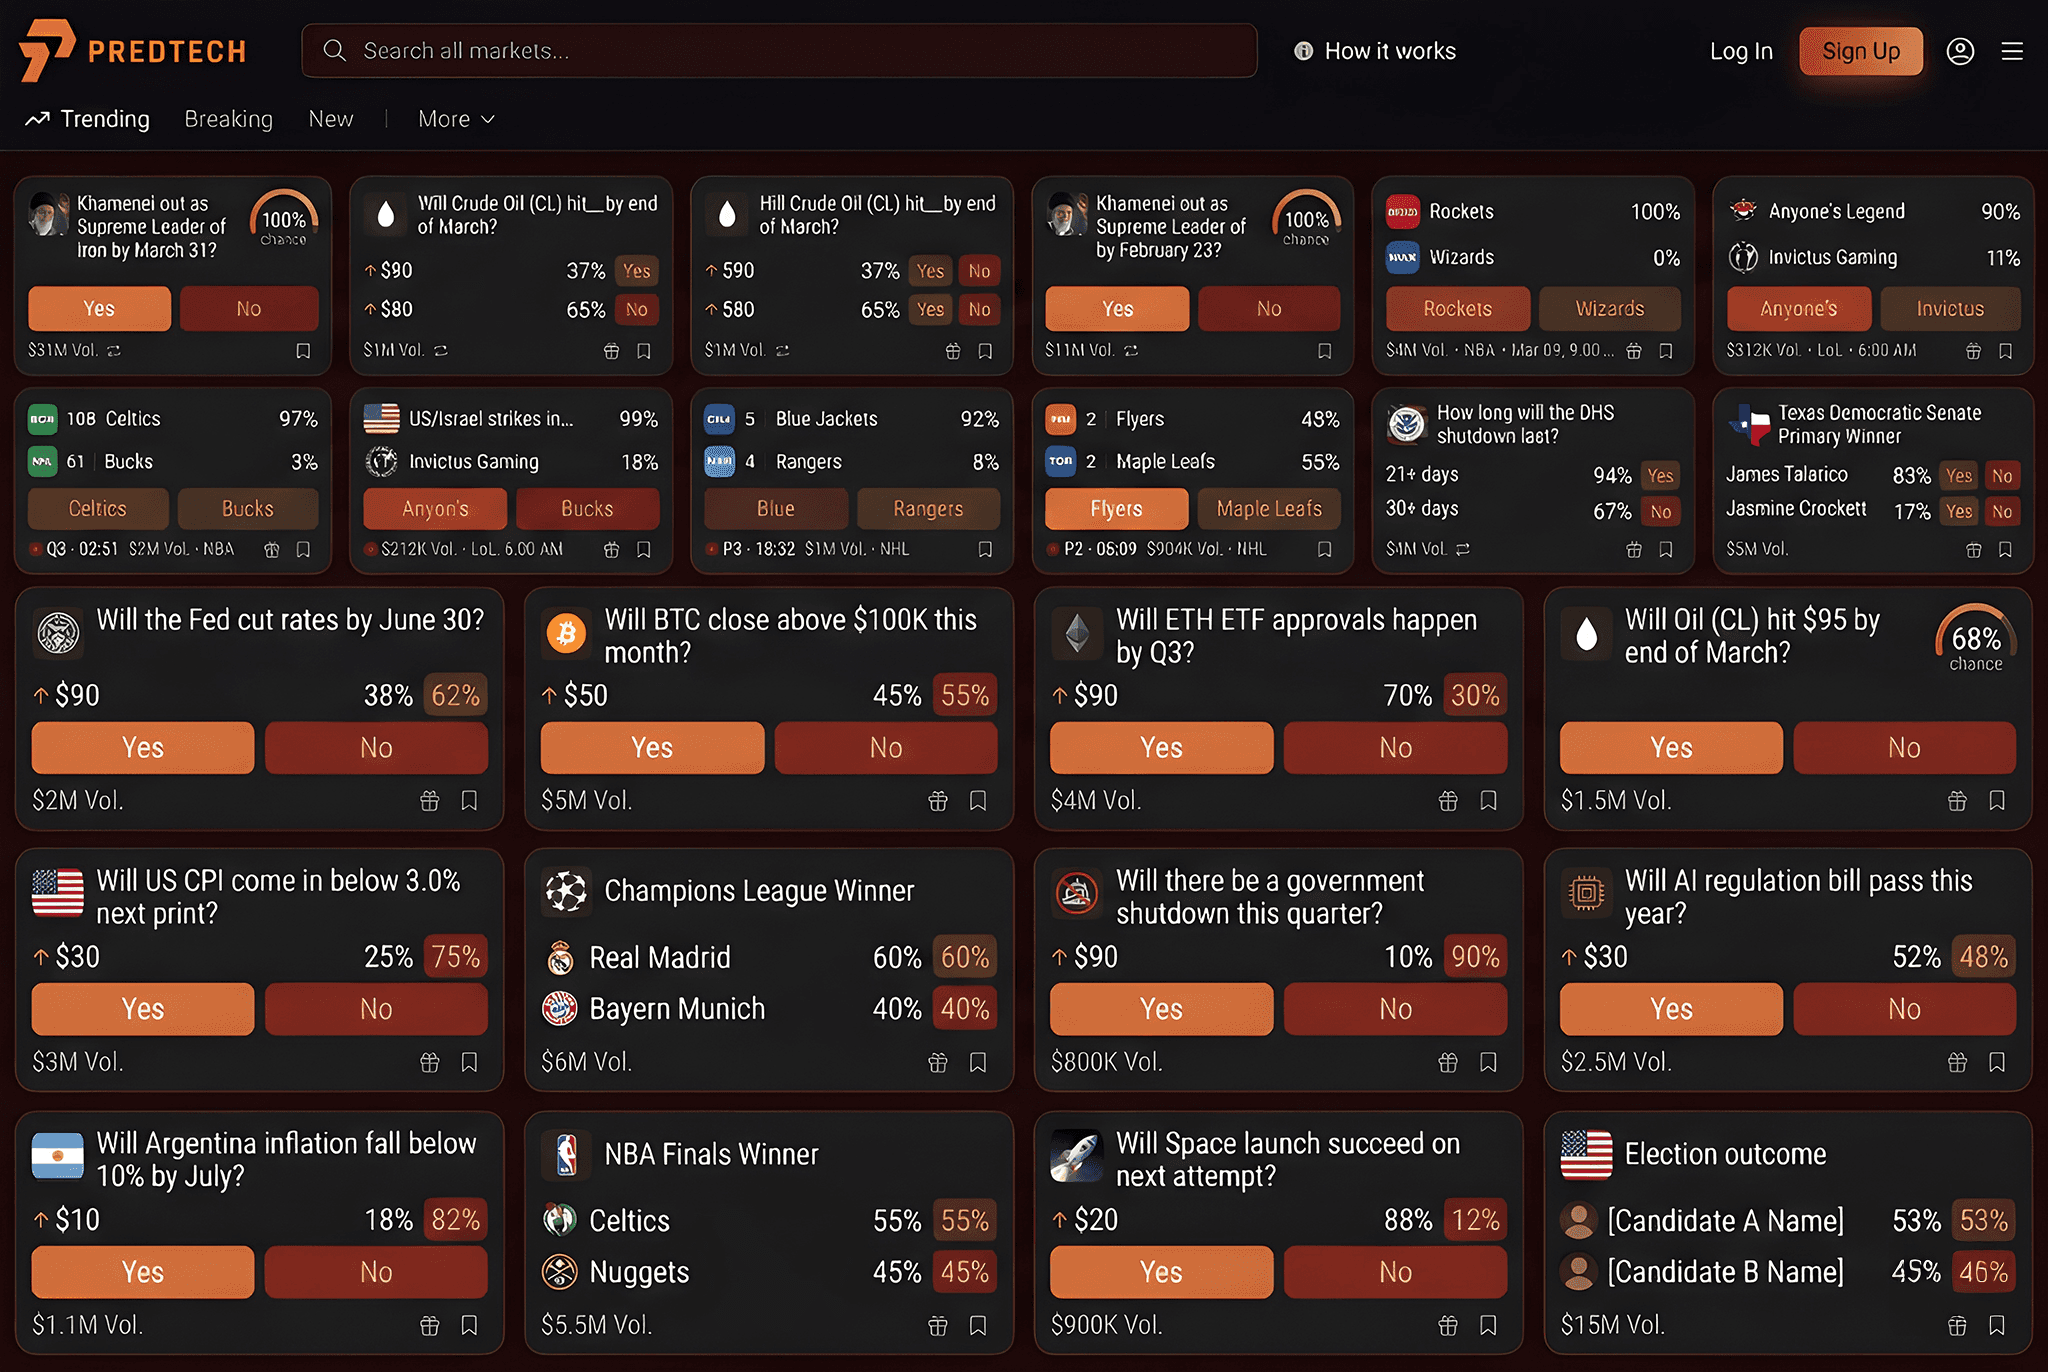Click the search all markets input field
Image resolution: width=2048 pixels, height=1372 pixels.
[x=780, y=50]
